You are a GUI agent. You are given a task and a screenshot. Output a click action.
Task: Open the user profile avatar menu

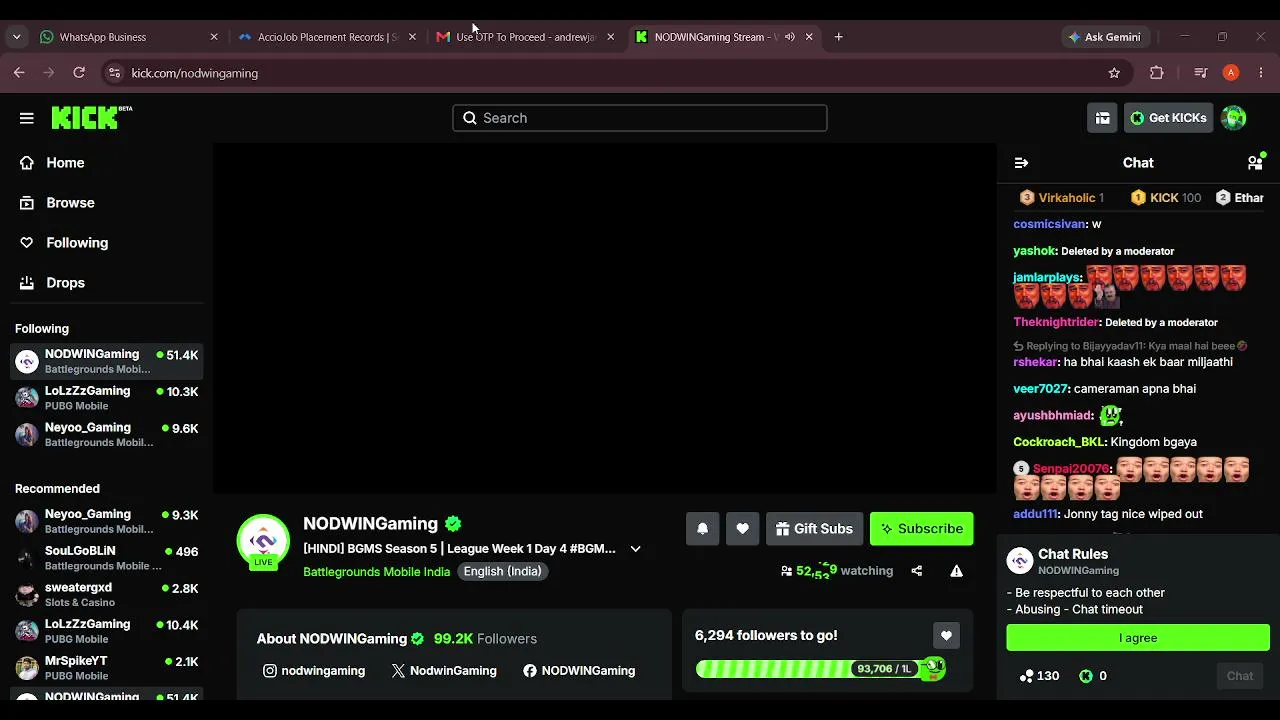(x=1234, y=118)
